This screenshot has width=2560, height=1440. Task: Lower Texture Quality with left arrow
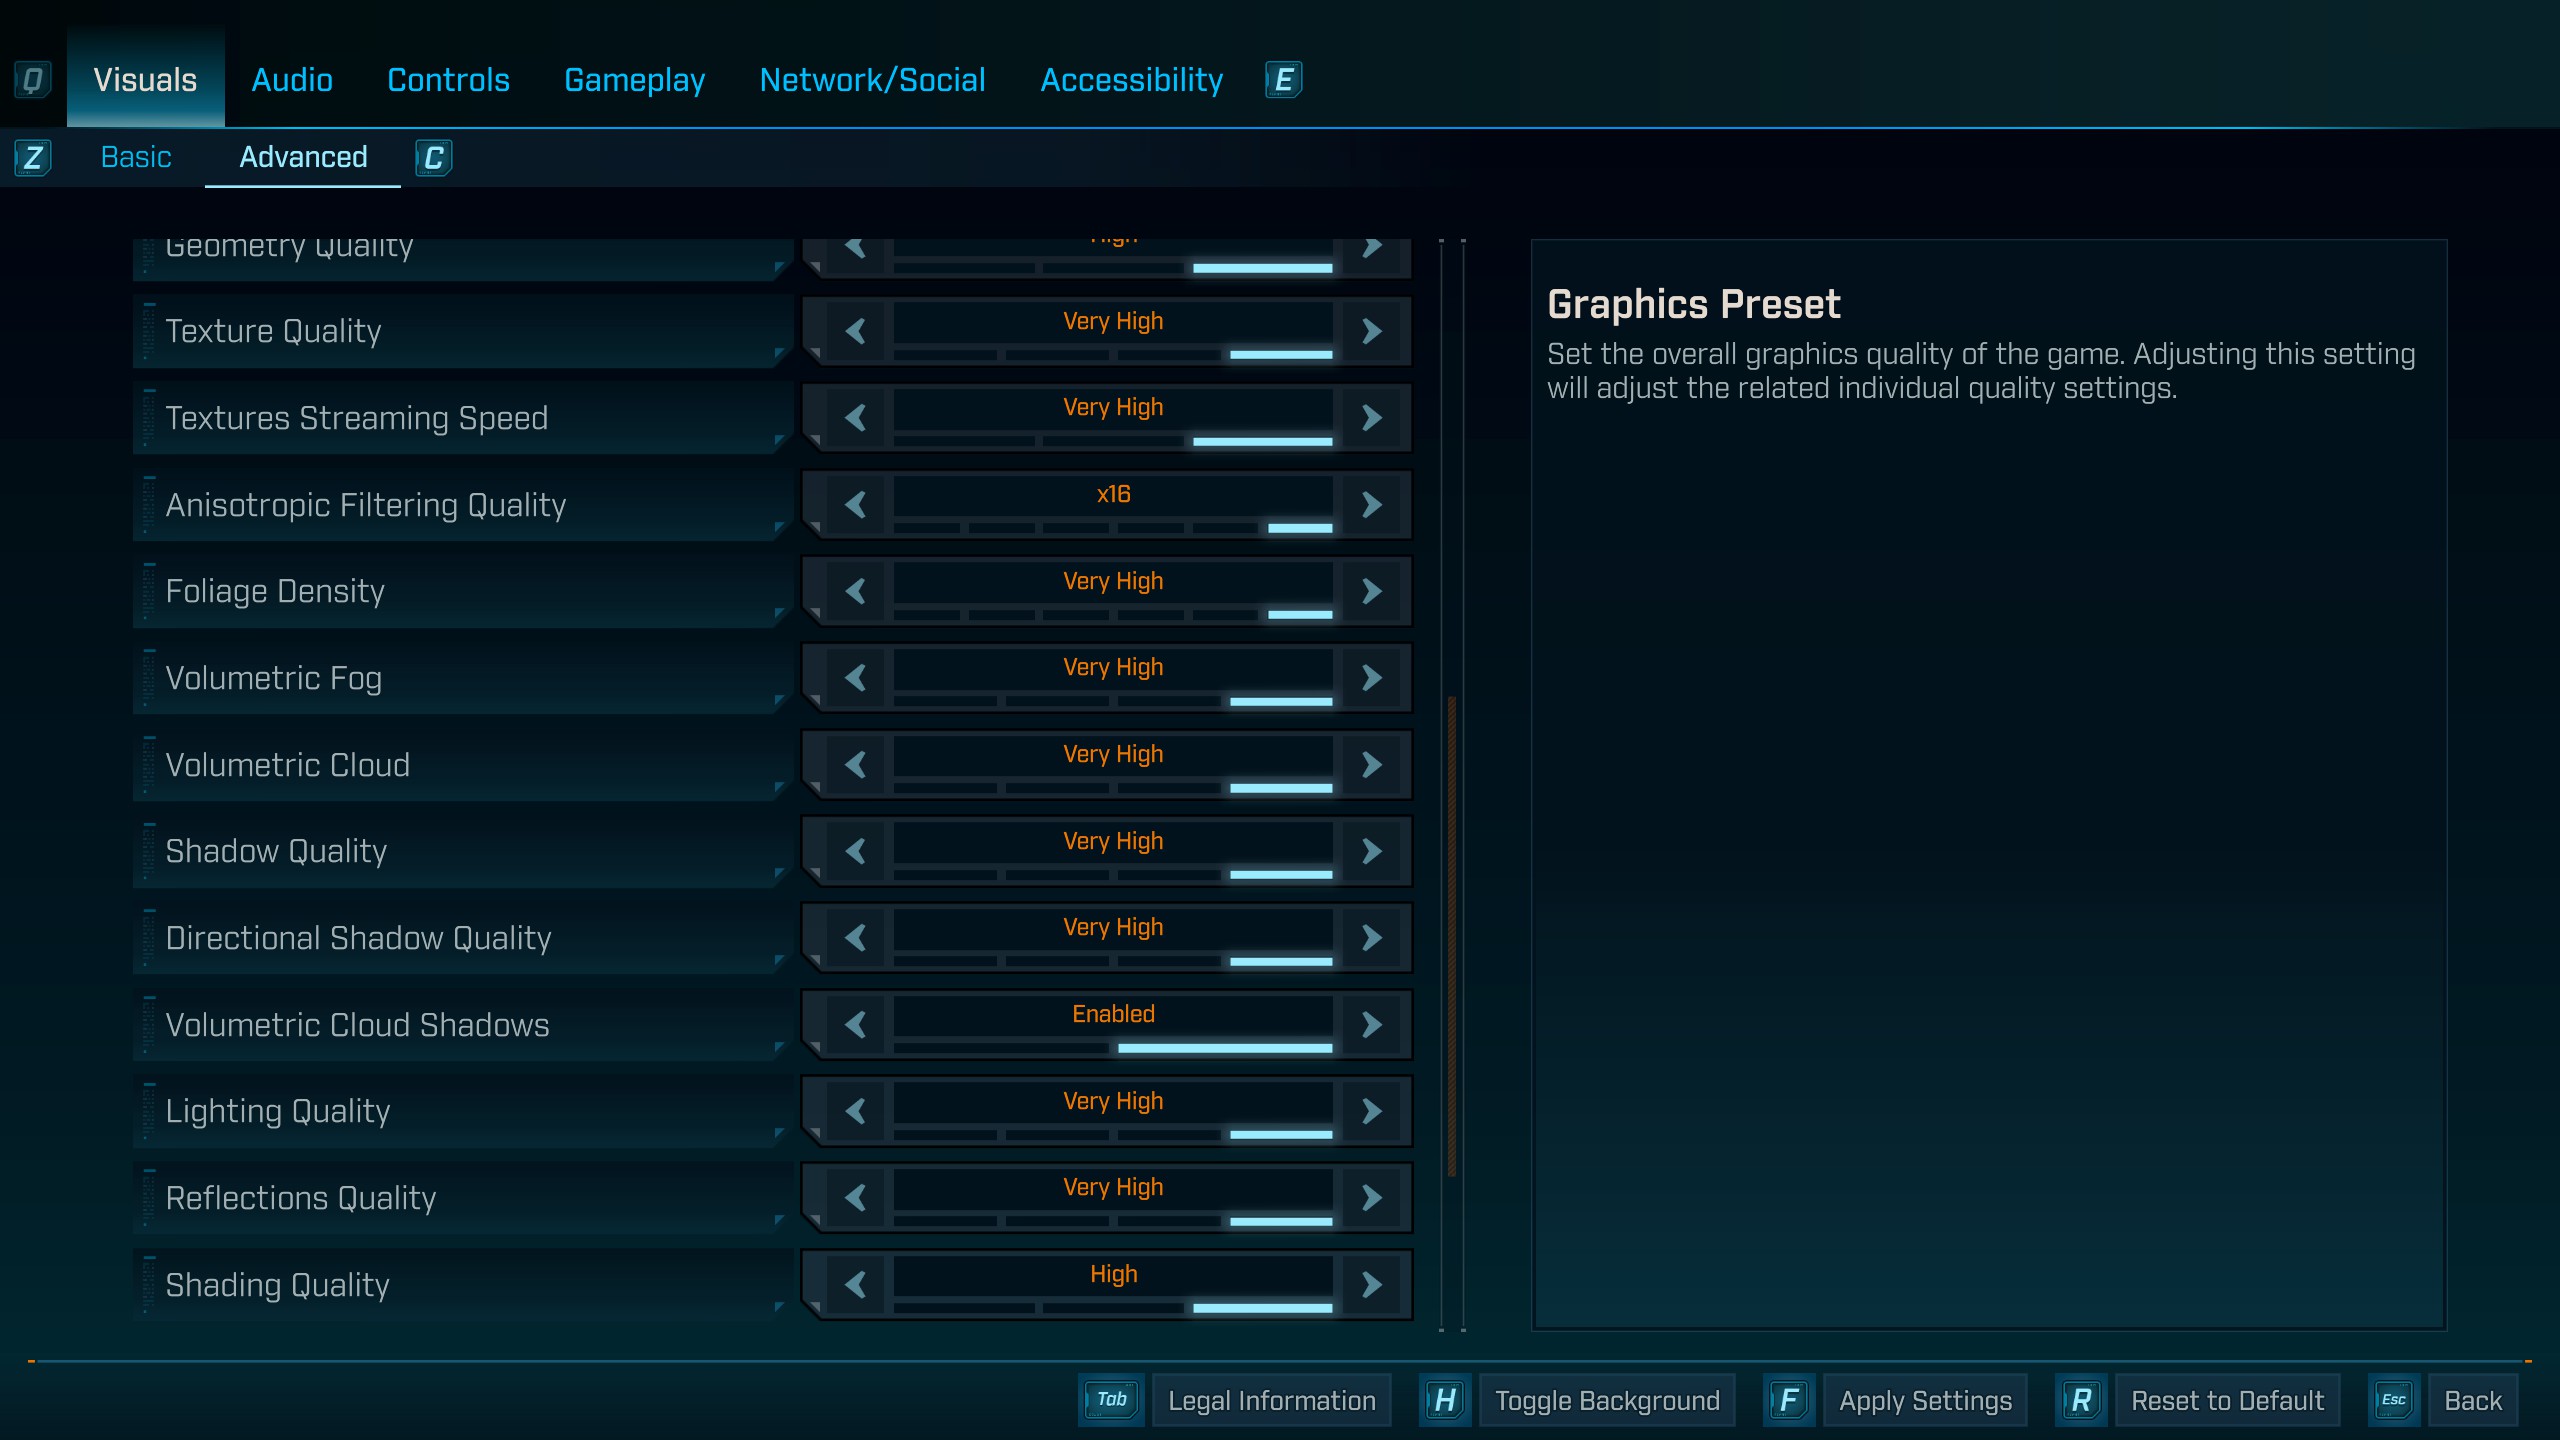pyautogui.click(x=855, y=331)
